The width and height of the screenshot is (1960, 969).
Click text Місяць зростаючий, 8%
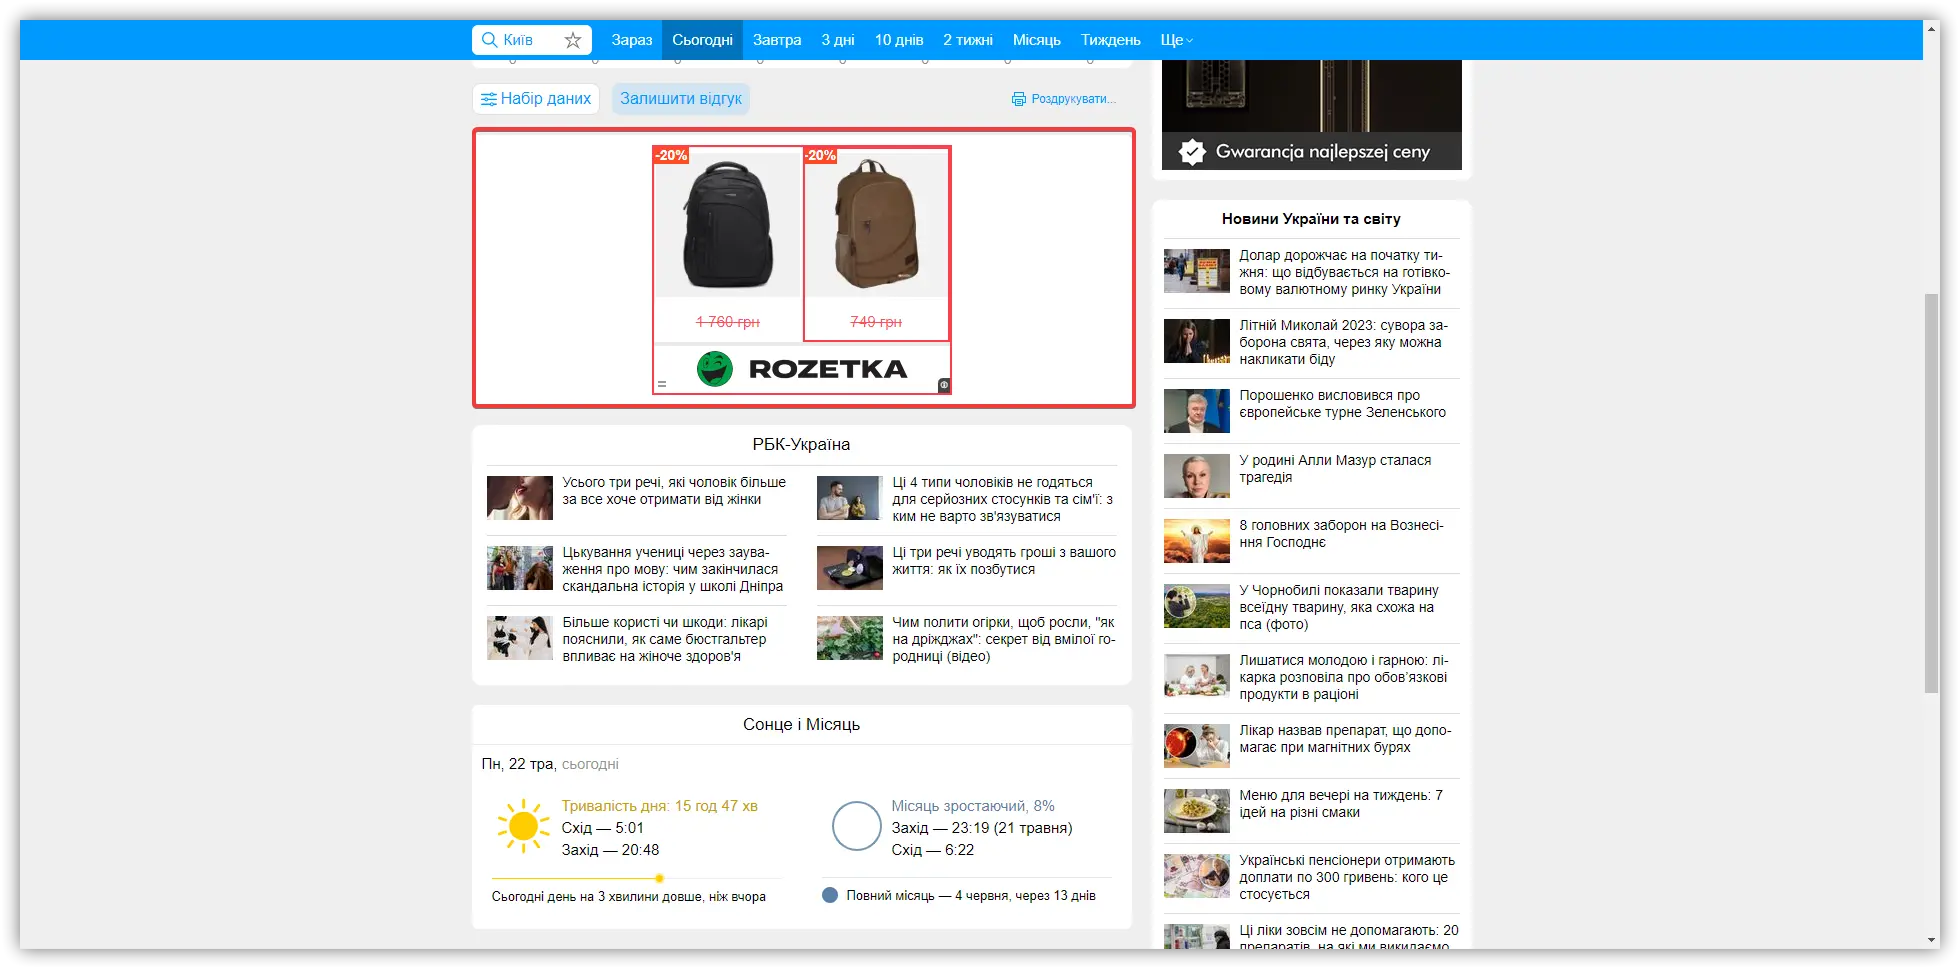(973, 806)
